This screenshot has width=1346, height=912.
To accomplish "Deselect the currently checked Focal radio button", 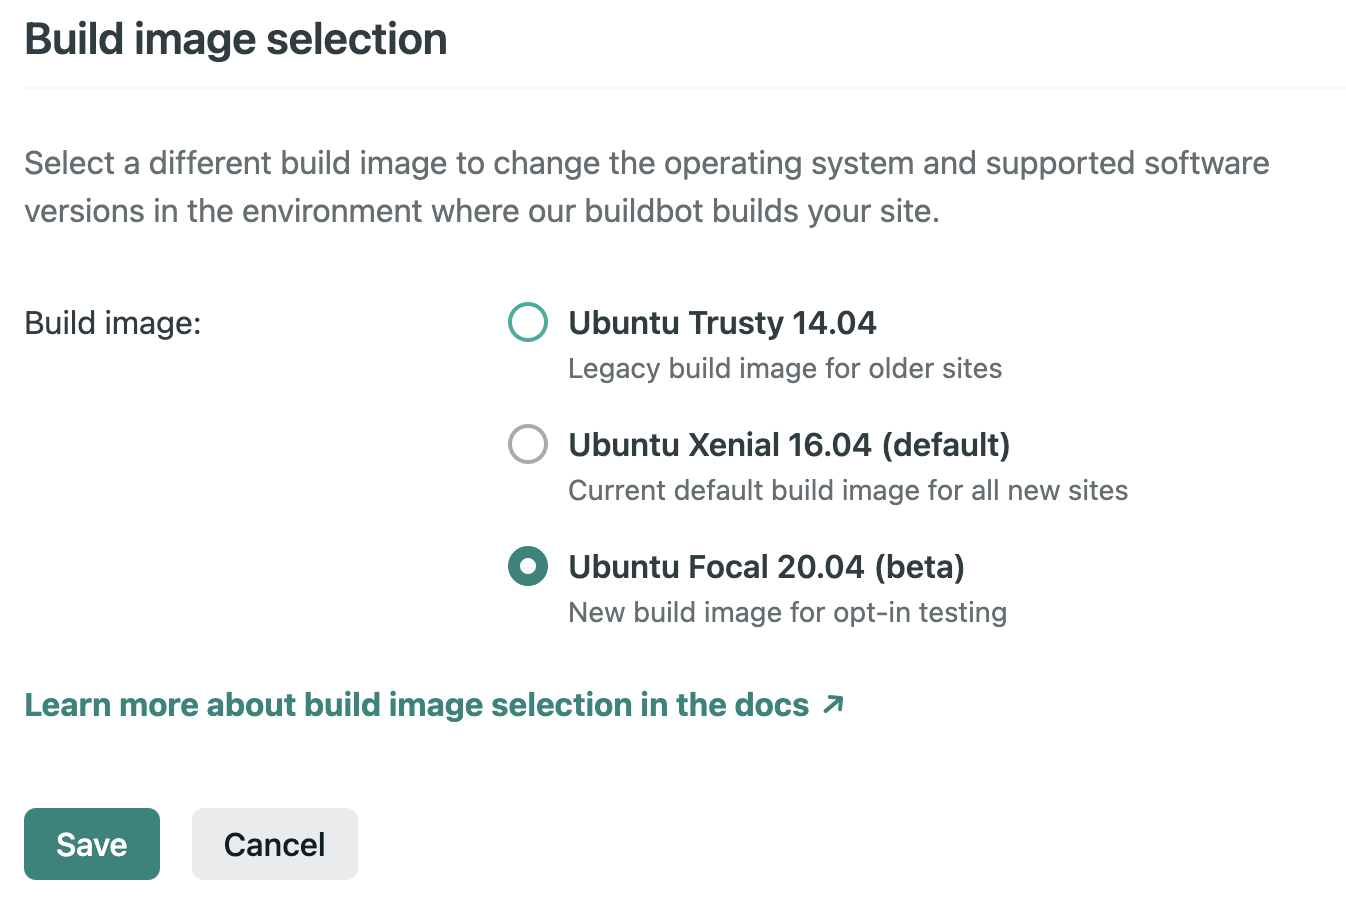I will click(x=528, y=566).
